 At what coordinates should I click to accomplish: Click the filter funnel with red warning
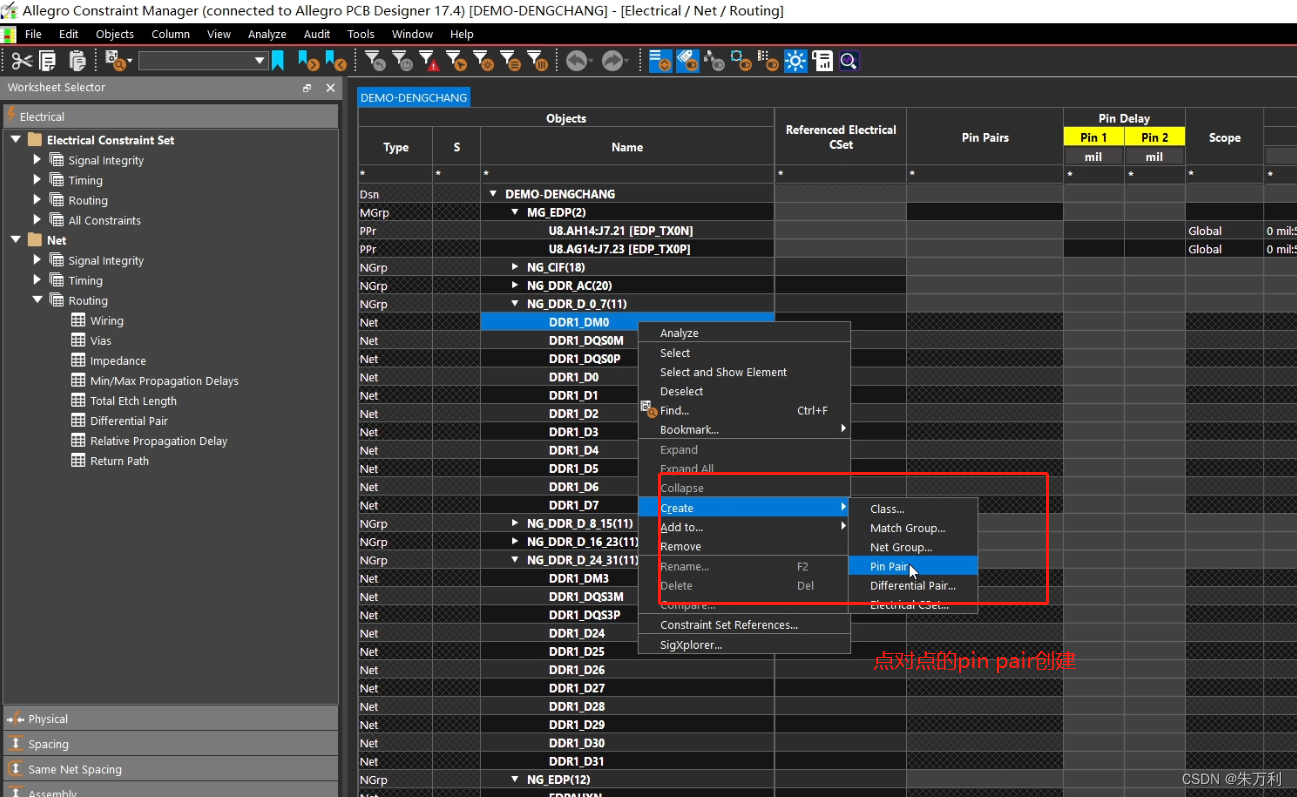[x=429, y=61]
